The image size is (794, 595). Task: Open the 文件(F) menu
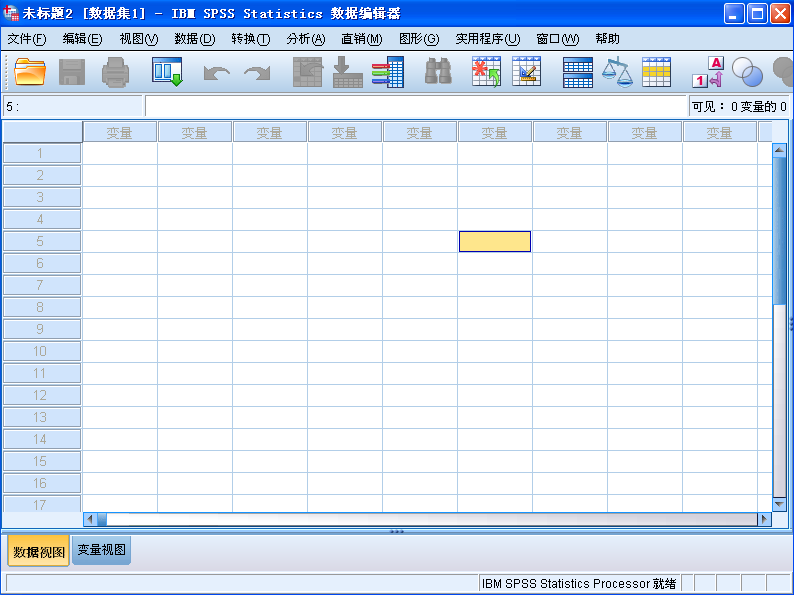coord(26,39)
